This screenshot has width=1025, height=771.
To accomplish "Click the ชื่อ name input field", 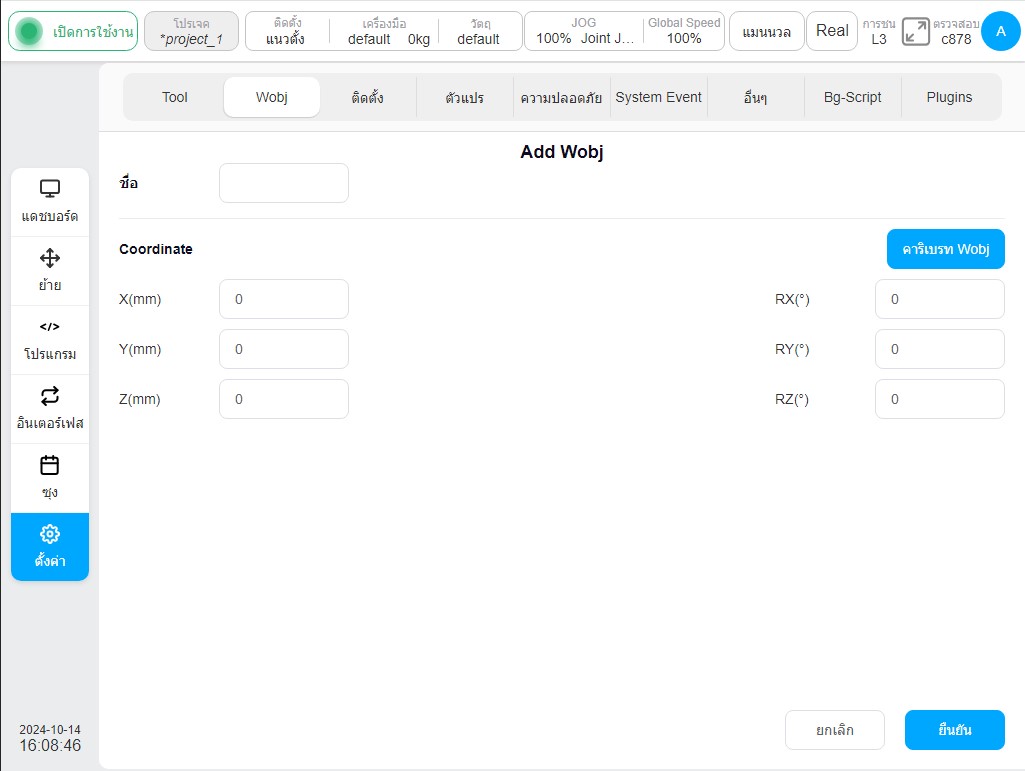I will [284, 183].
